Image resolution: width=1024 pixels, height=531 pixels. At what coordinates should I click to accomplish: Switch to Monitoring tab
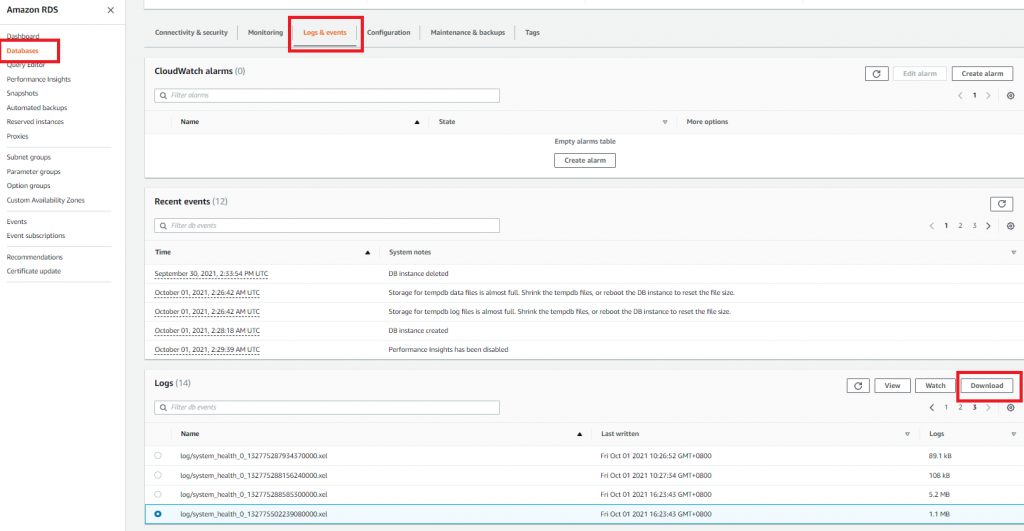coord(265,33)
